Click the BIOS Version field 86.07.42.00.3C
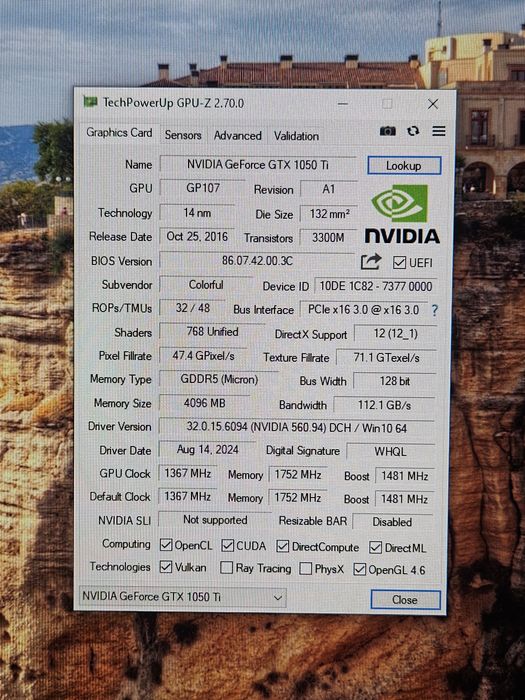 [x=258, y=260]
